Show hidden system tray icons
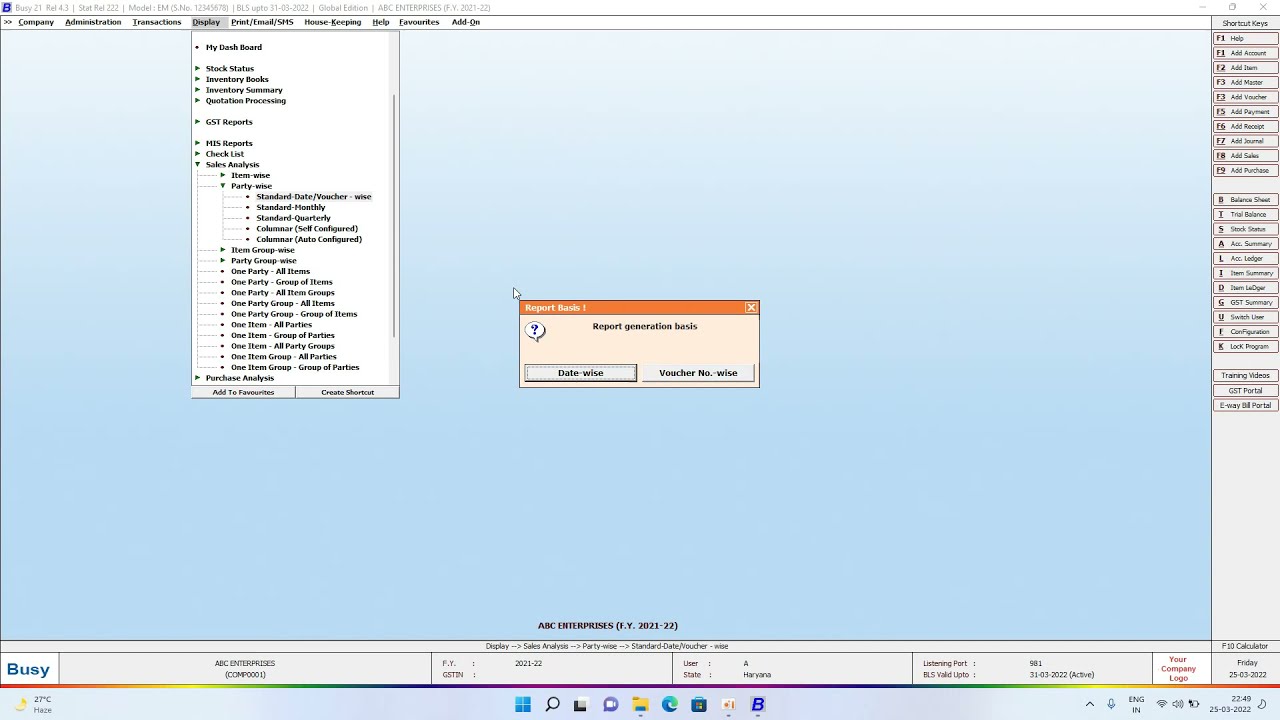 pyautogui.click(x=1090, y=704)
